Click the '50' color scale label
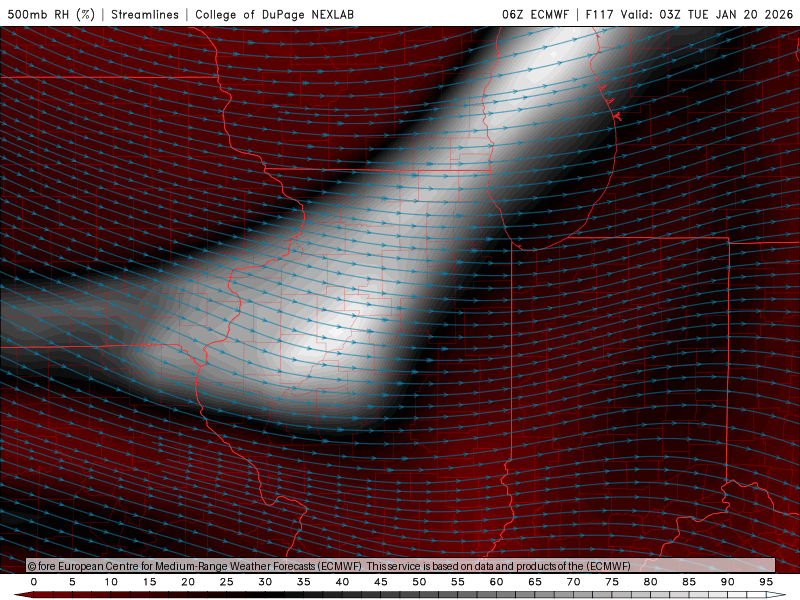This screenshot has height=600, width=800. 419,582
